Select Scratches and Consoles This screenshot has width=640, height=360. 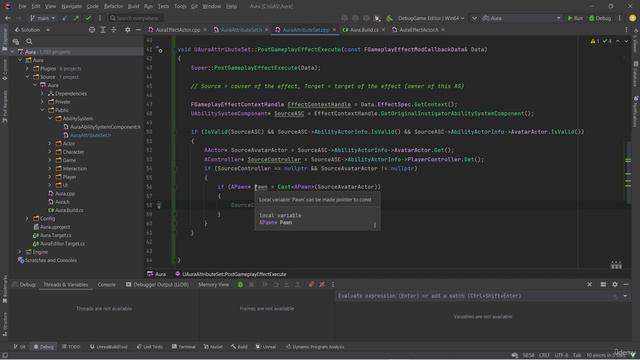51,260
